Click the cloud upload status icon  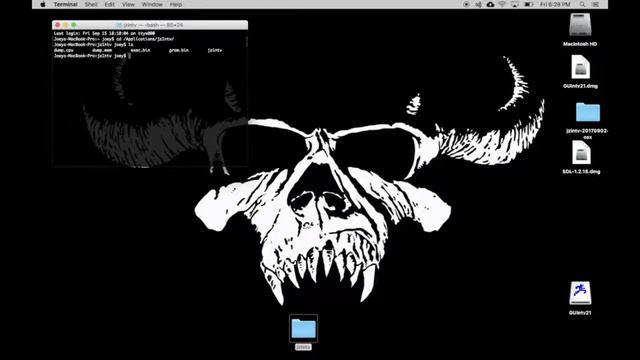coord(490,4)
